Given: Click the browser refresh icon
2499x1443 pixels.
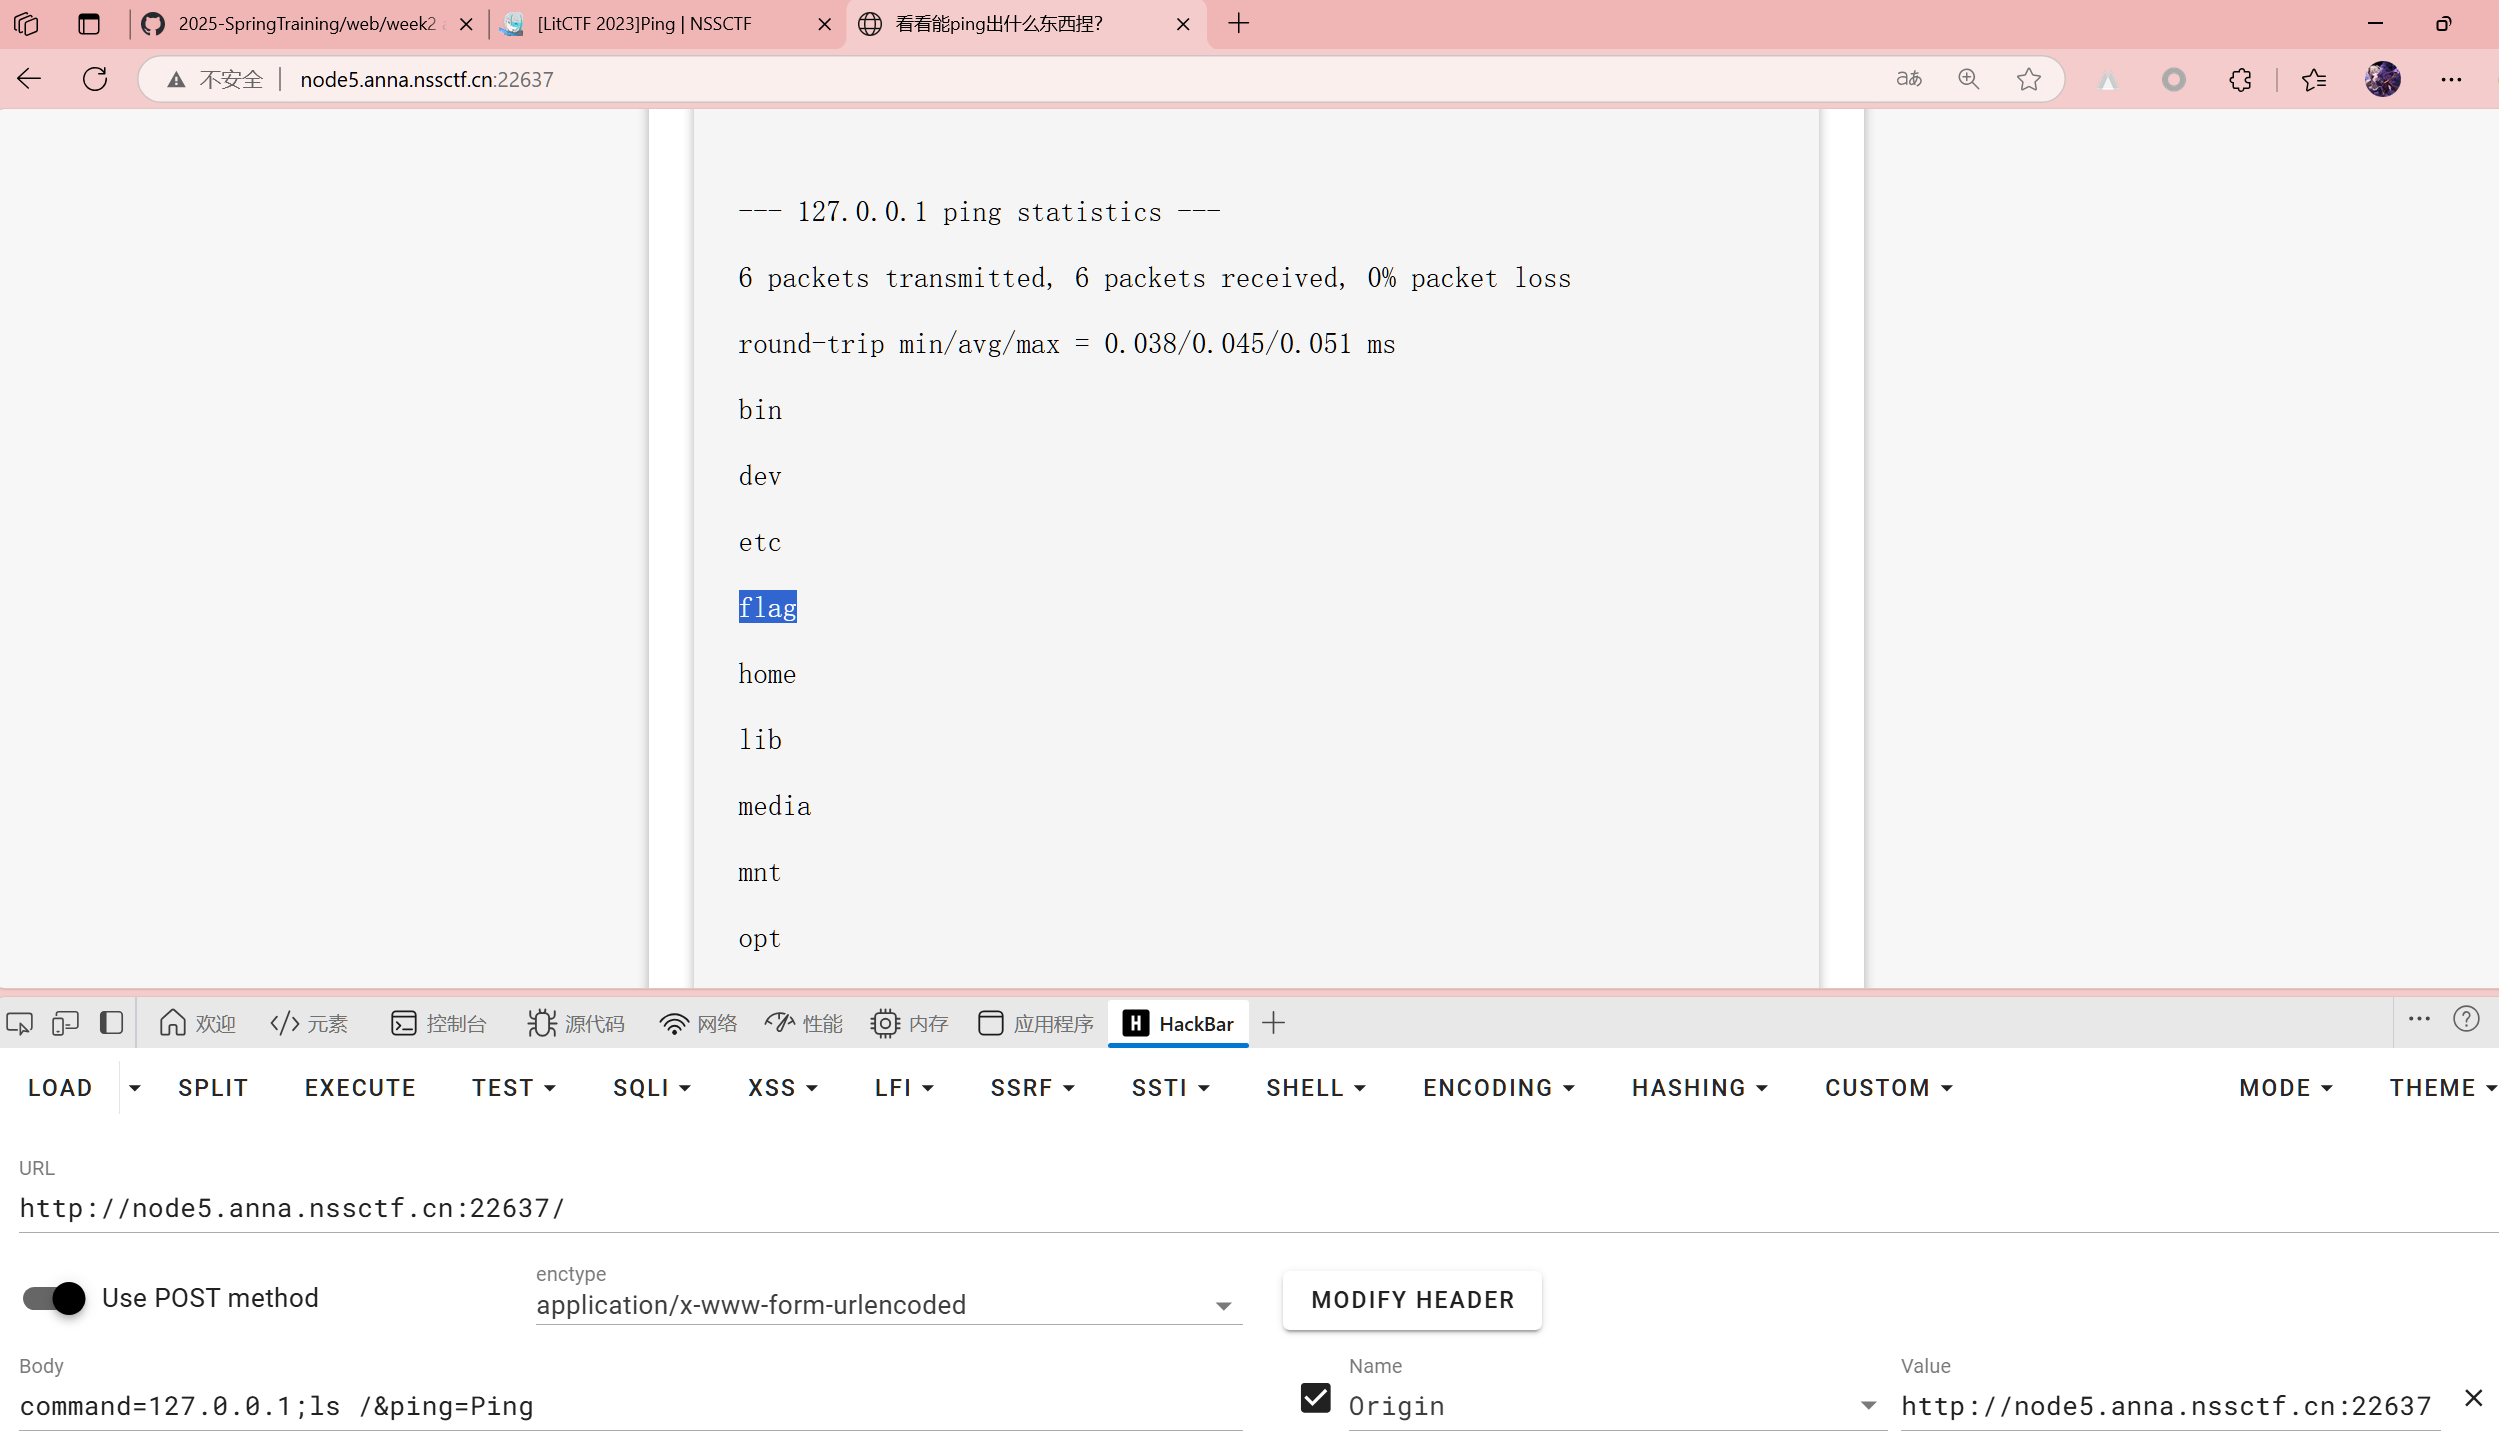Looking at the screenshot, I should pyautogui.click(x=95, y=79).
